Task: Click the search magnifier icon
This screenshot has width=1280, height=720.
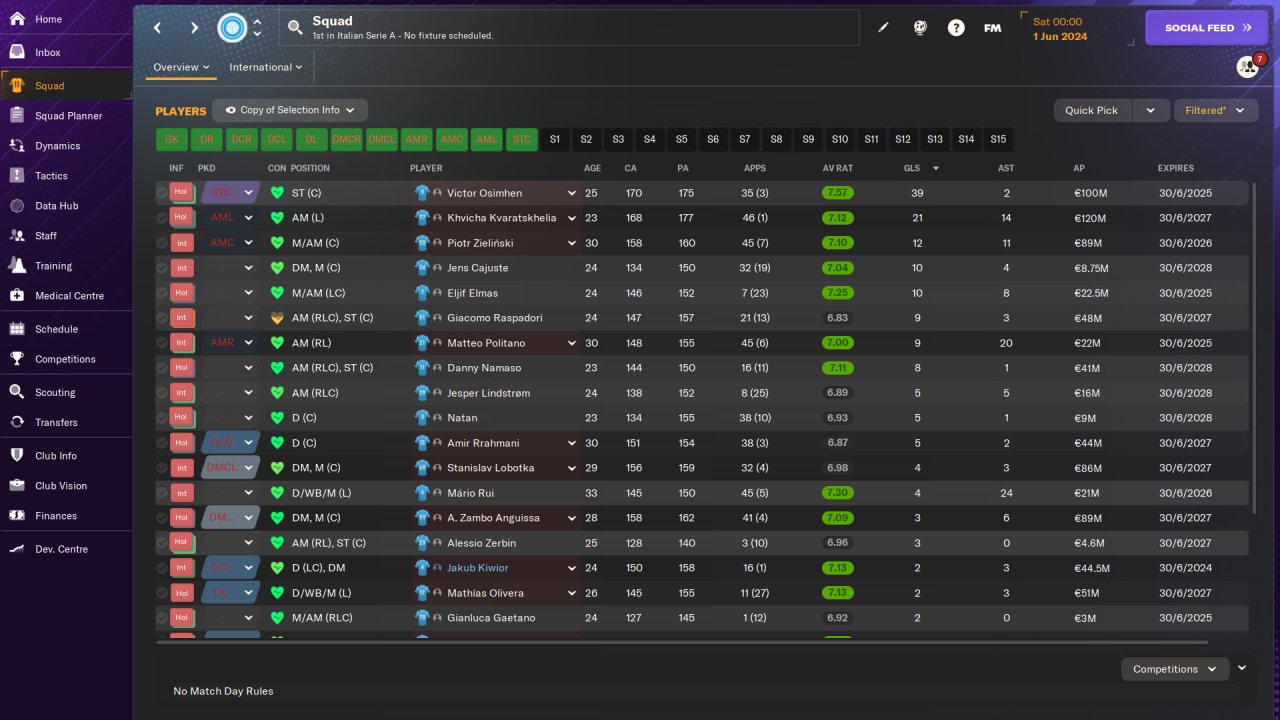Action: pyautogui.click(x=295, y=28)
